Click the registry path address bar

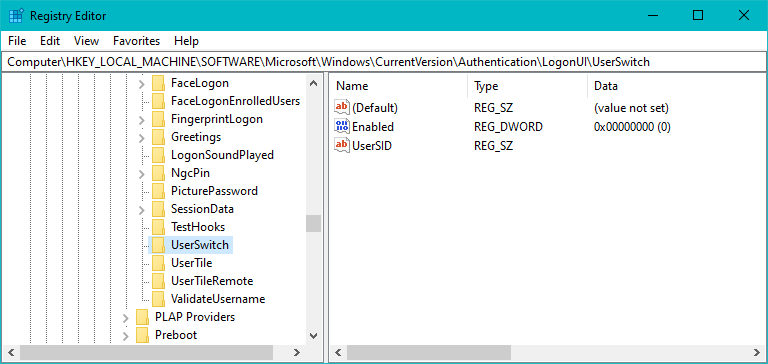coord(384,62)
